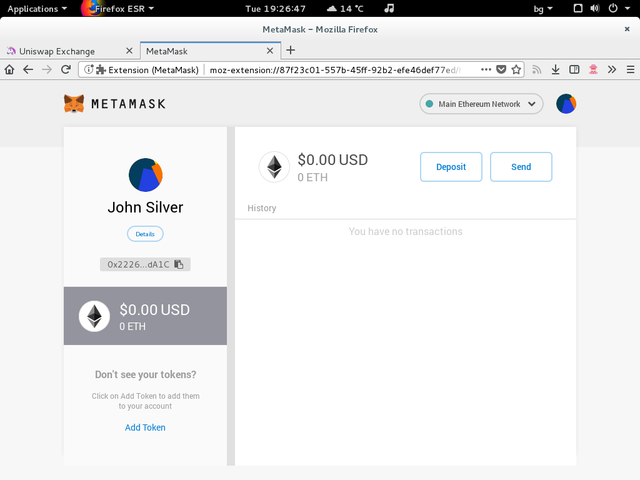Viewport: 640px width, 480px height.
Task: Click the RSS feed icon in toolbar
Action: click(x=536, y=70)
